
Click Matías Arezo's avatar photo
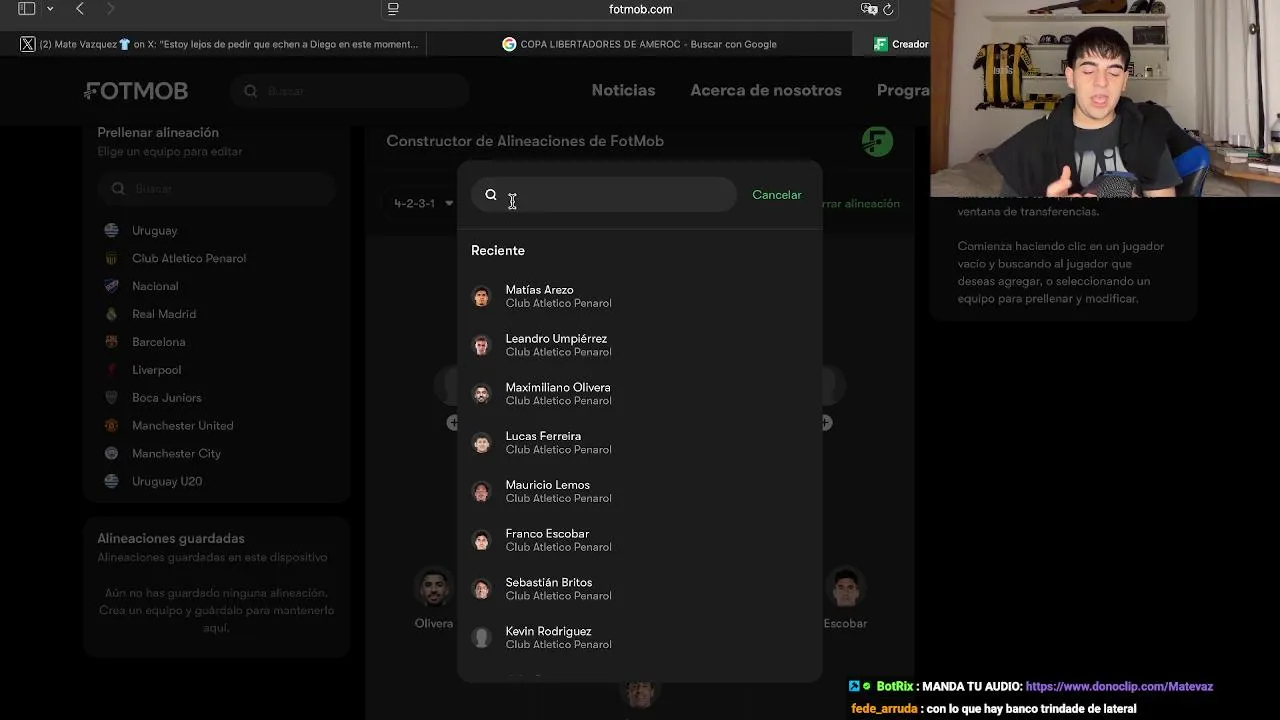(482, 296)
